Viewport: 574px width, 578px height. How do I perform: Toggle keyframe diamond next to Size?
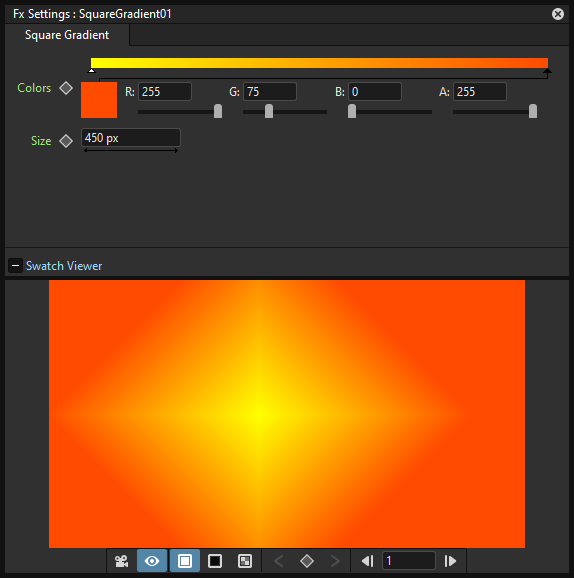[66, 141]
